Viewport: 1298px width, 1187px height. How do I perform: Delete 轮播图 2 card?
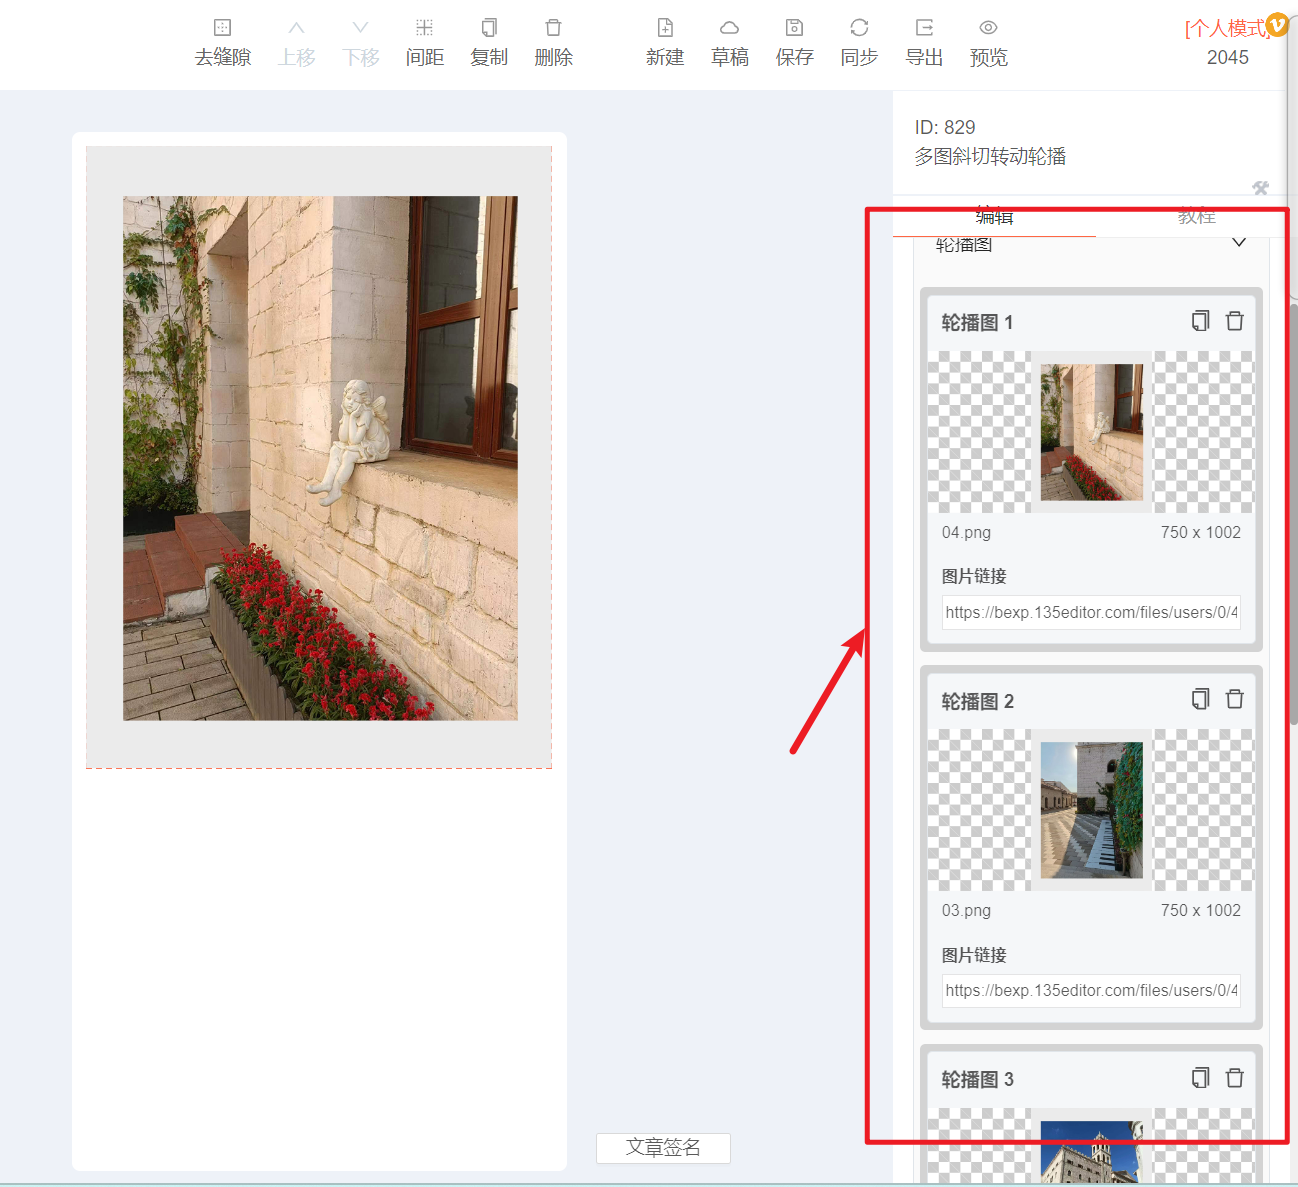click(1235, 699)
